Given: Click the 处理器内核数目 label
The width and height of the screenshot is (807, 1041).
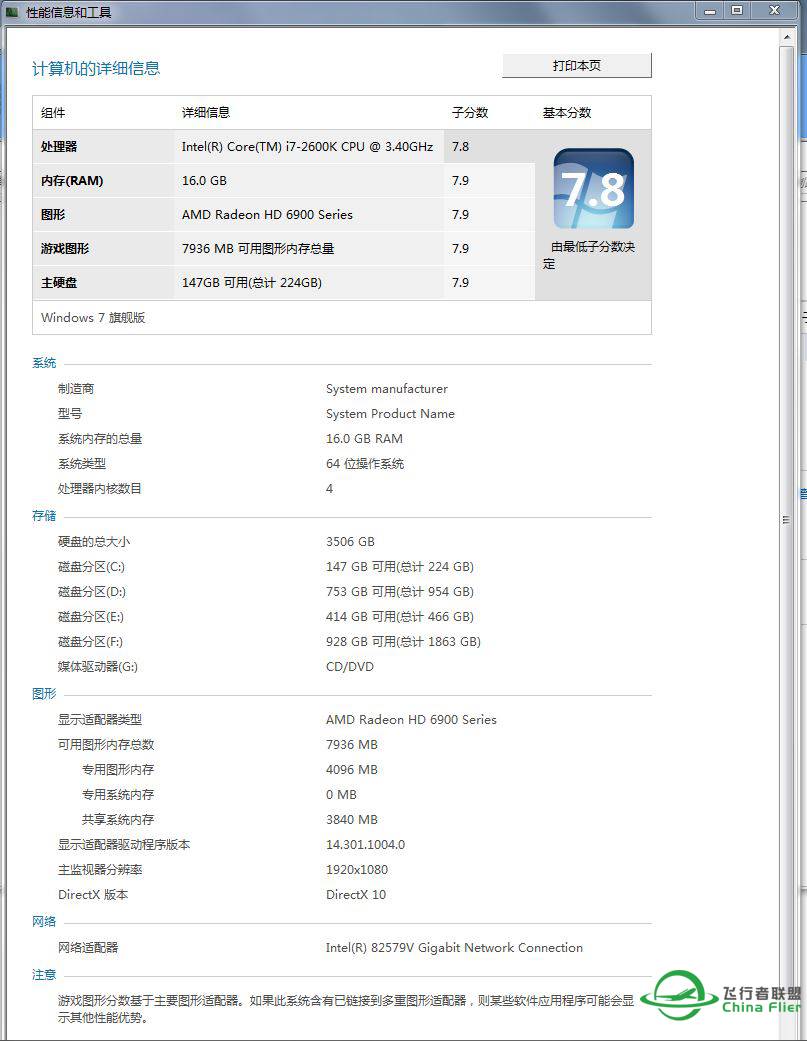Looking at the screenshot, I should [x=100, y=489].
